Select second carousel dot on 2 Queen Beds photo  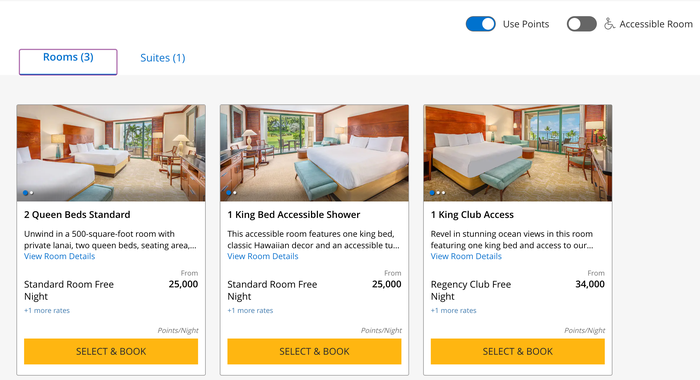coord(32,193)
